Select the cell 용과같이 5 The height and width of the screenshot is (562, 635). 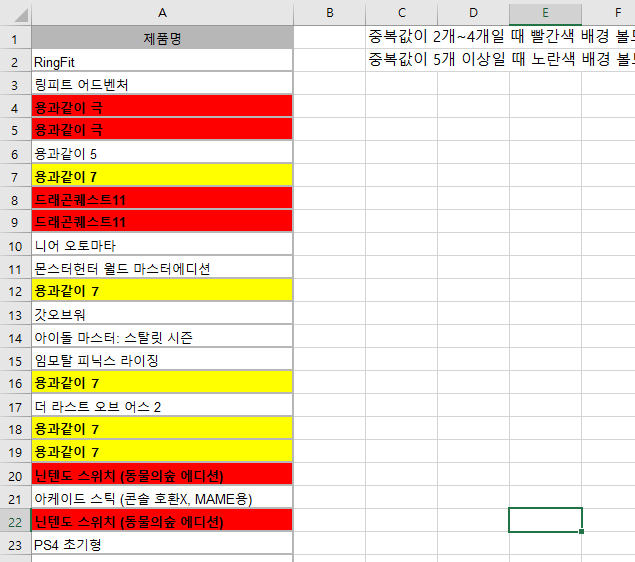click(162, 153)
